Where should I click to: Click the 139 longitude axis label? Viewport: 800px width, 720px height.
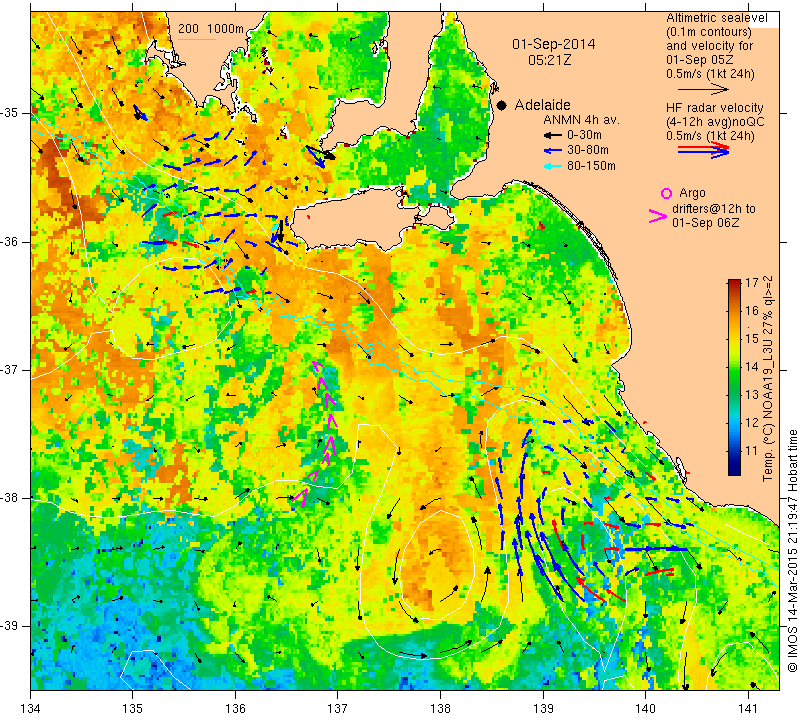[543, 709]
